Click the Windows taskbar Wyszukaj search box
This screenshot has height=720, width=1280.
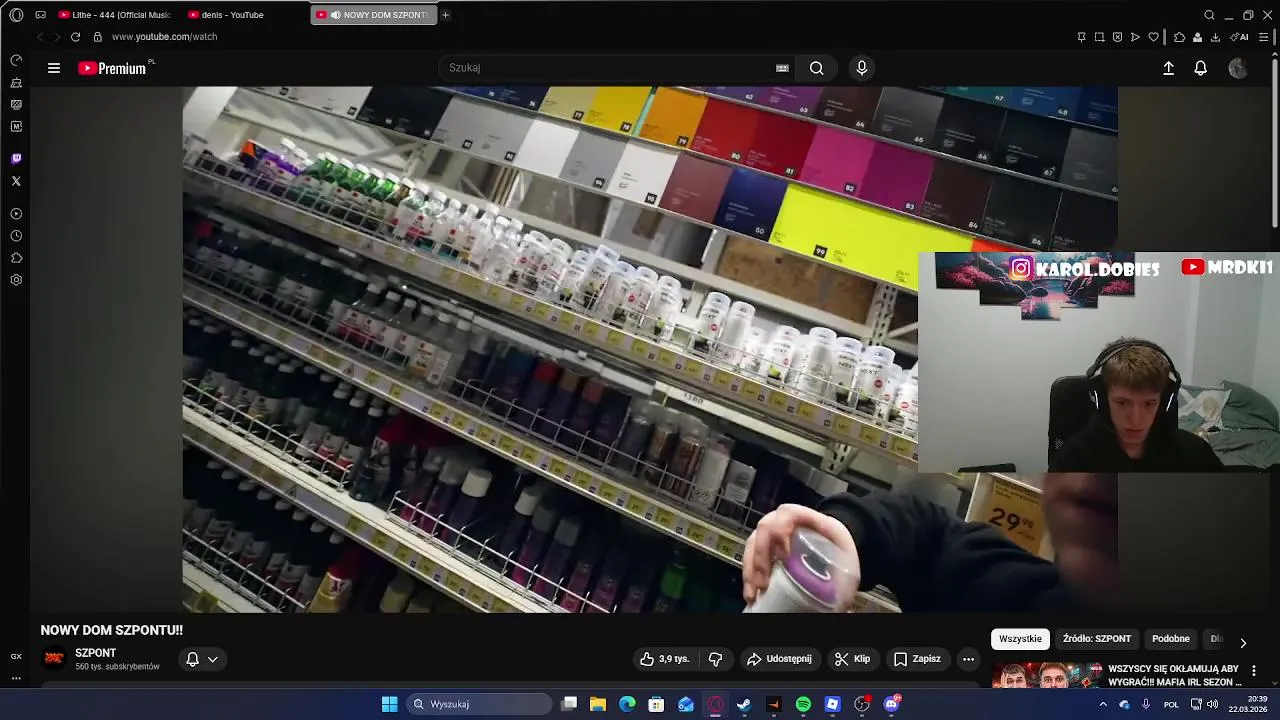(480, 704)
